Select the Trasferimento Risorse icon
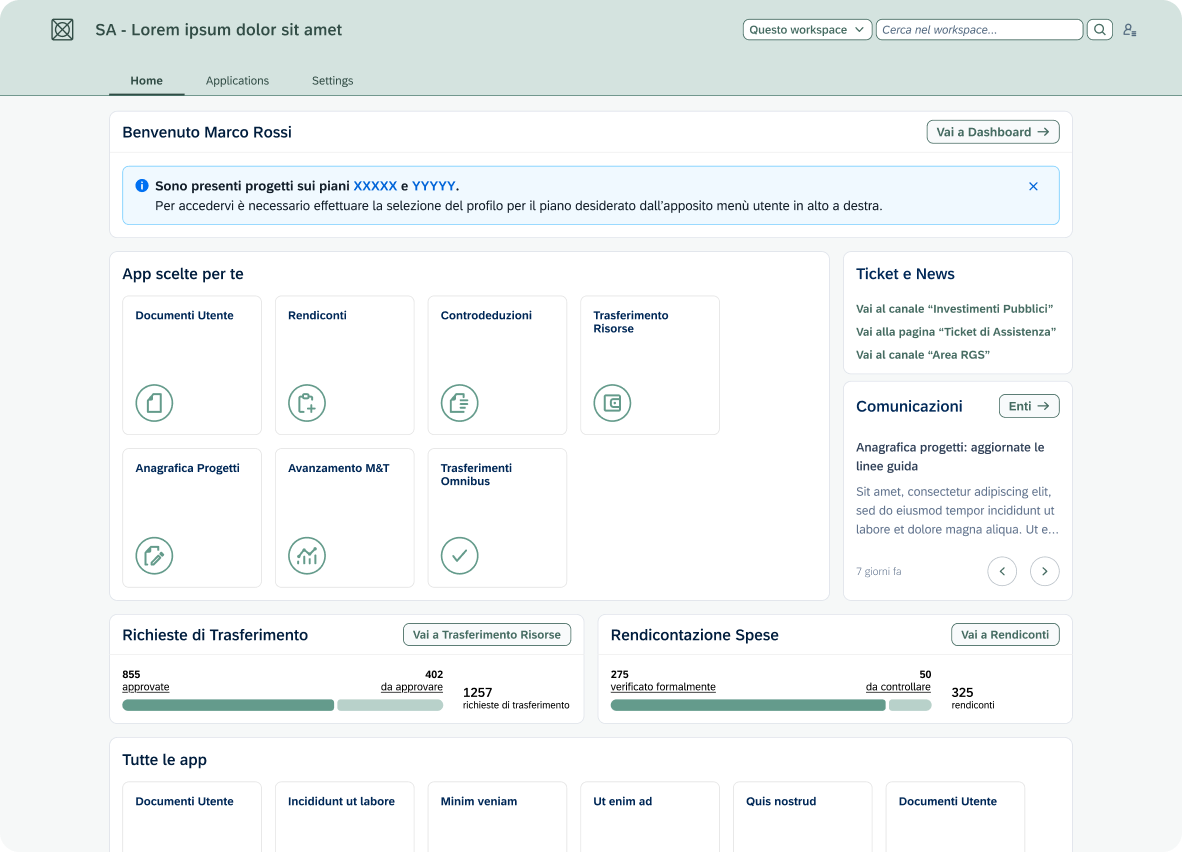The width and height of the screenshot is (1182, 853). tap(612, 403)
